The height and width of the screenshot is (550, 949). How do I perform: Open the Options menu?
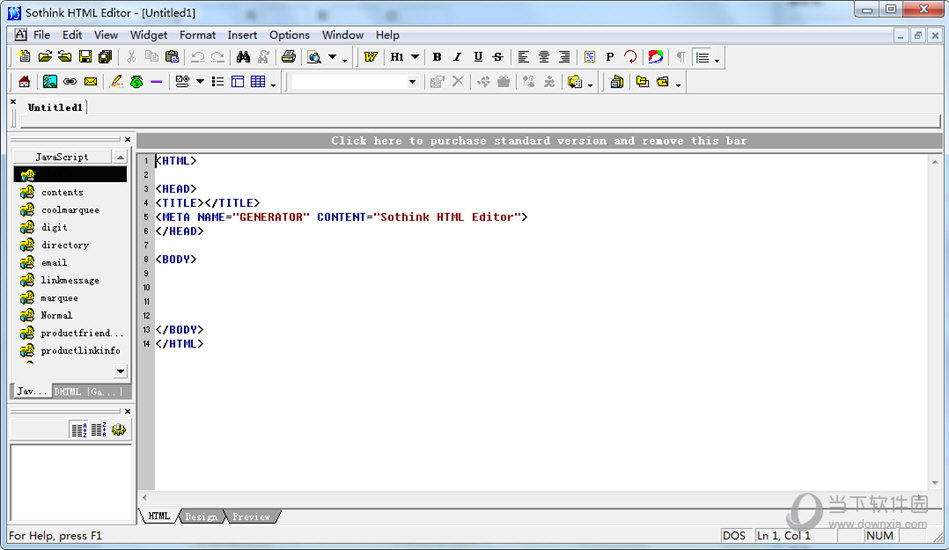tap(289, 35)
